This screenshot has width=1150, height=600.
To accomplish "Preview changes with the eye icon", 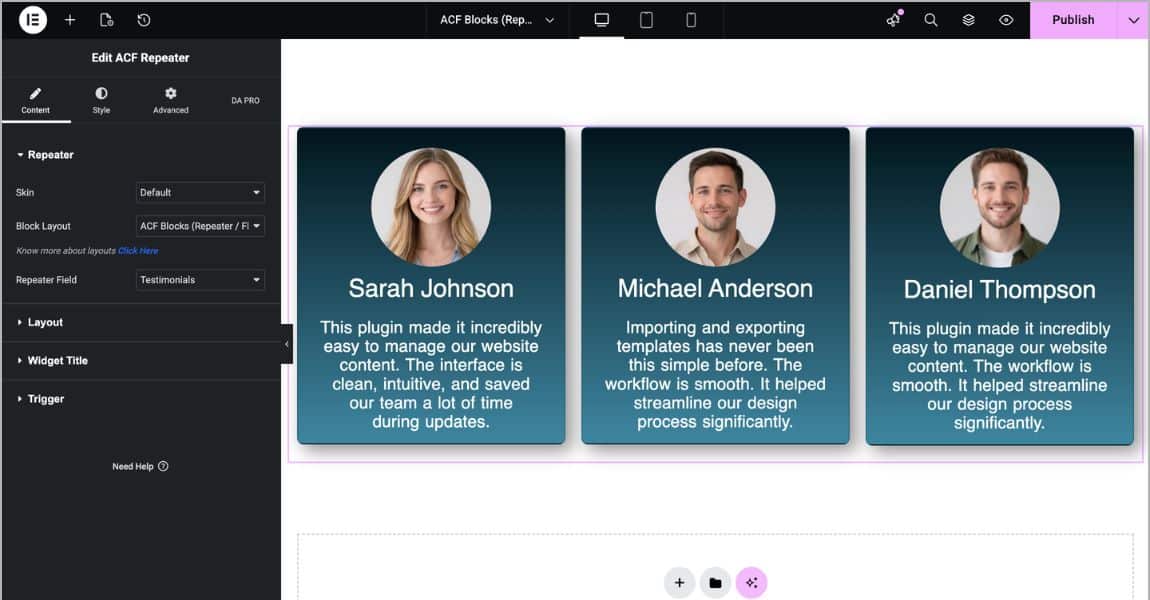I will tap(1006, 20).
